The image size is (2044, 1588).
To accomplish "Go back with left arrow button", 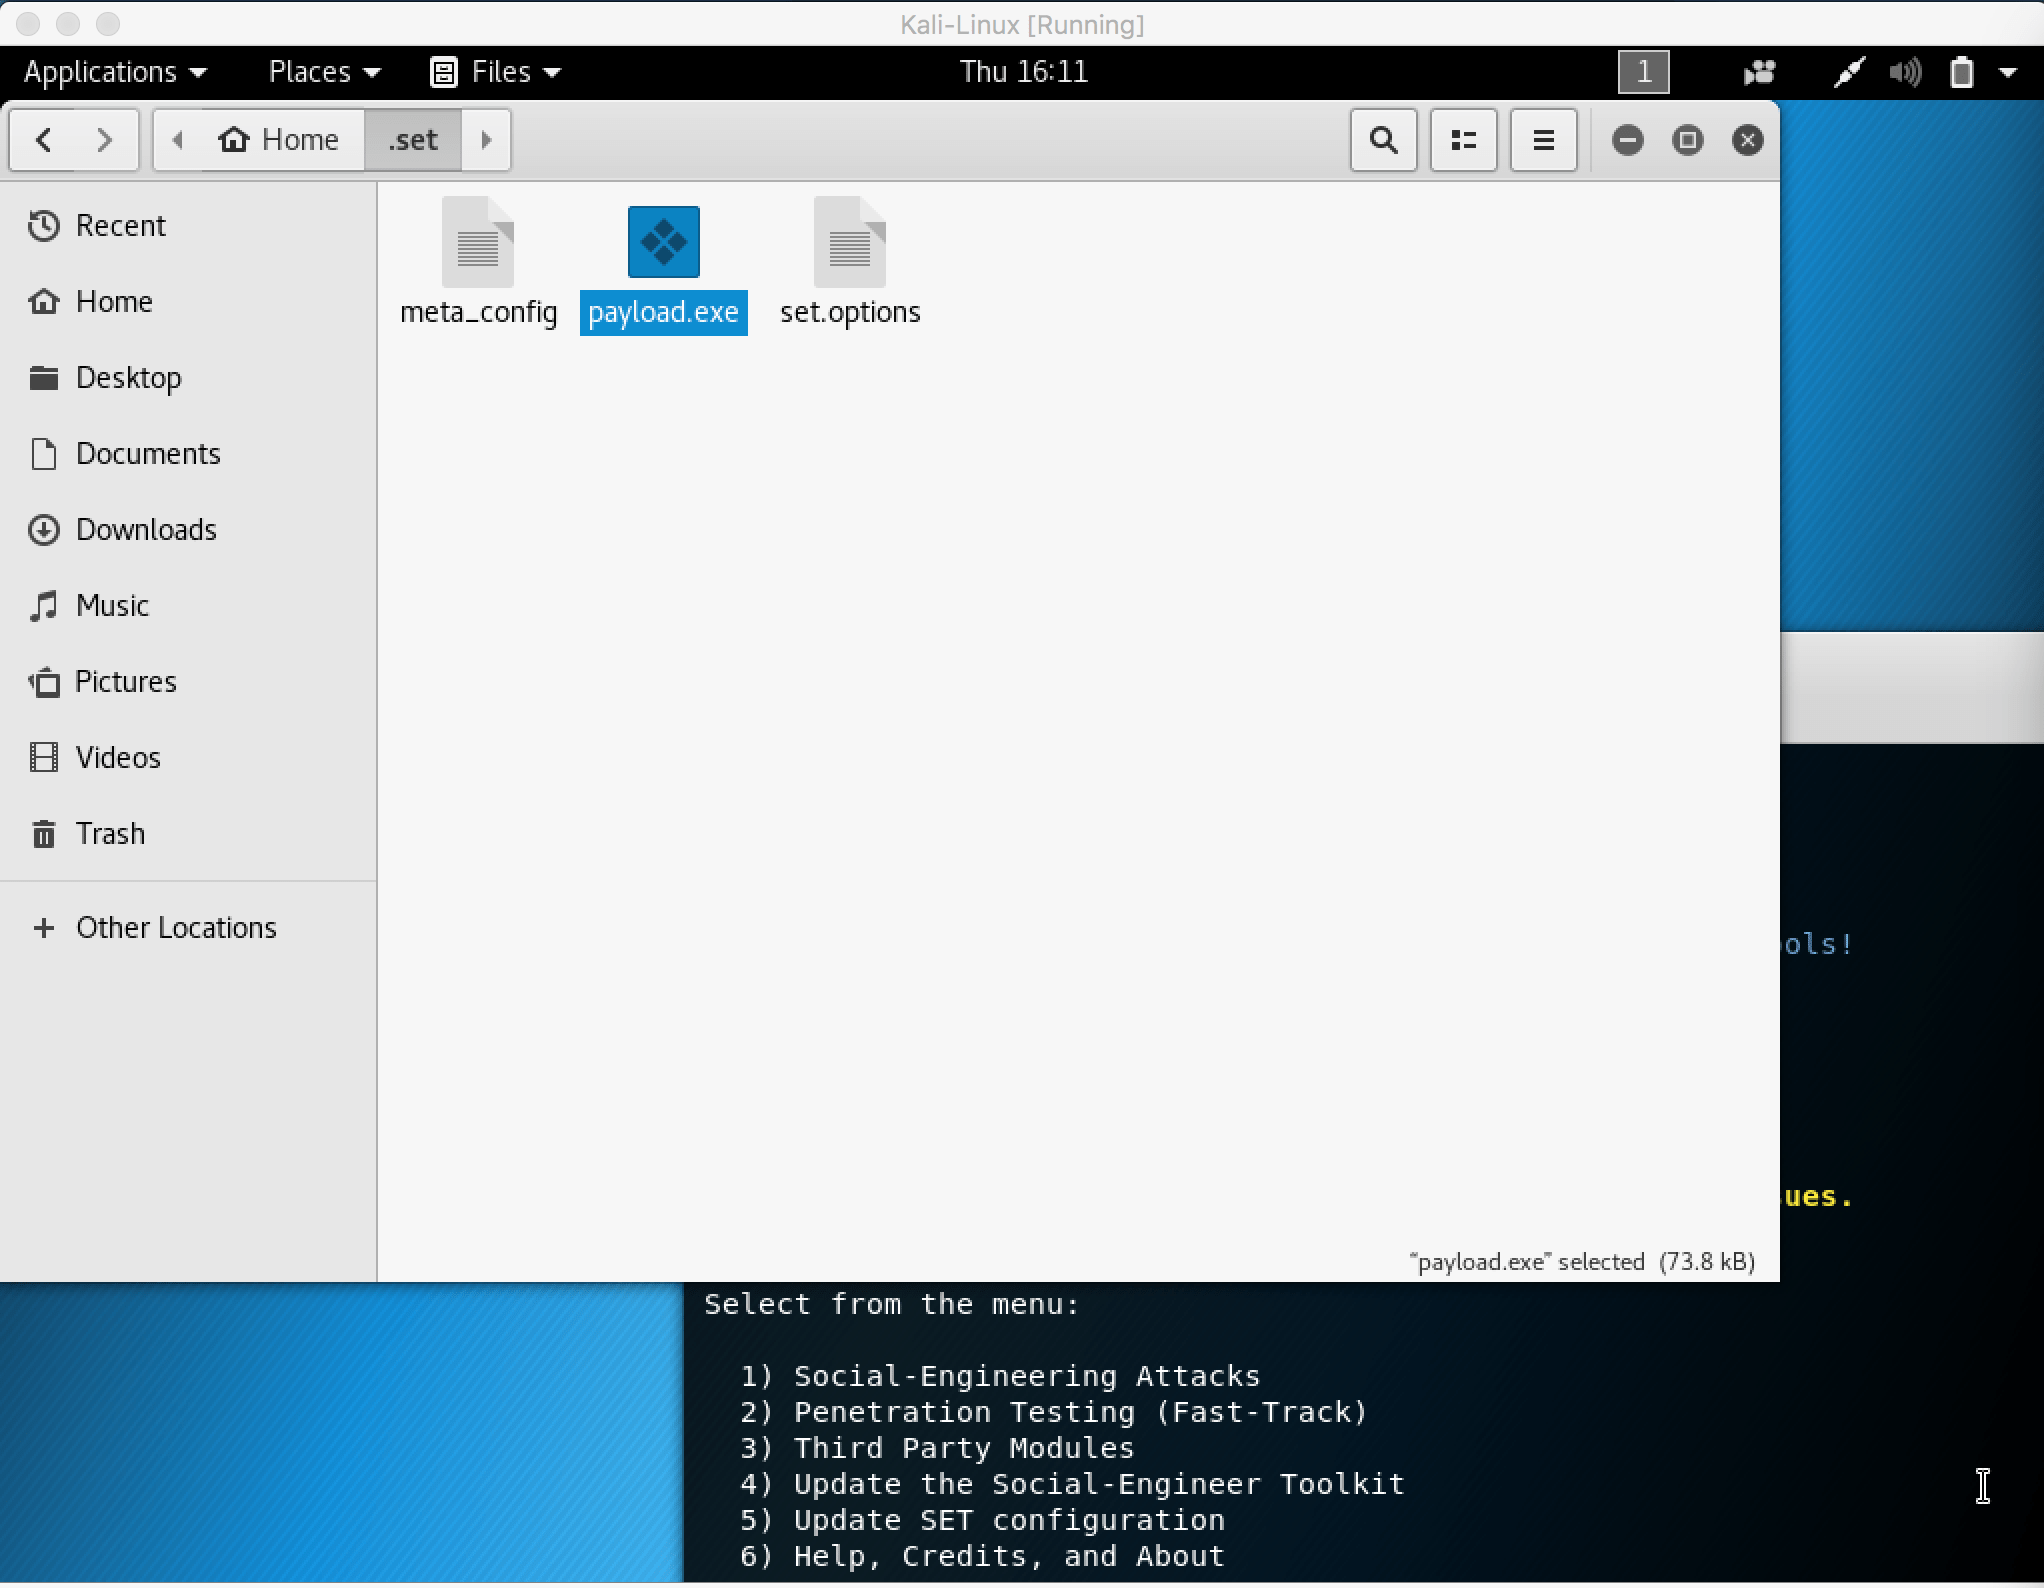I will tap(43, 140).
